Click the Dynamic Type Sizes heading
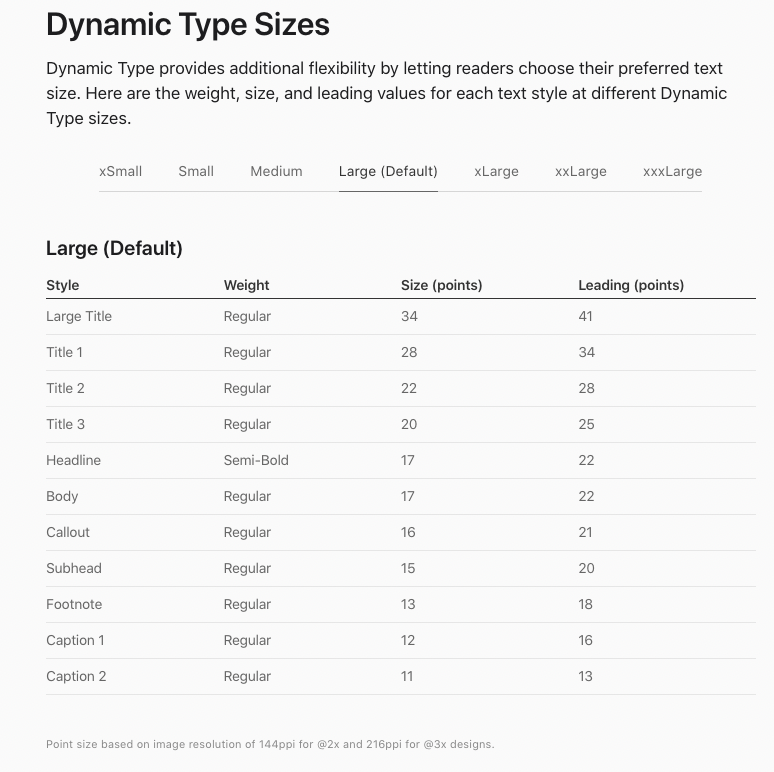774x772 pixels. 188,25
